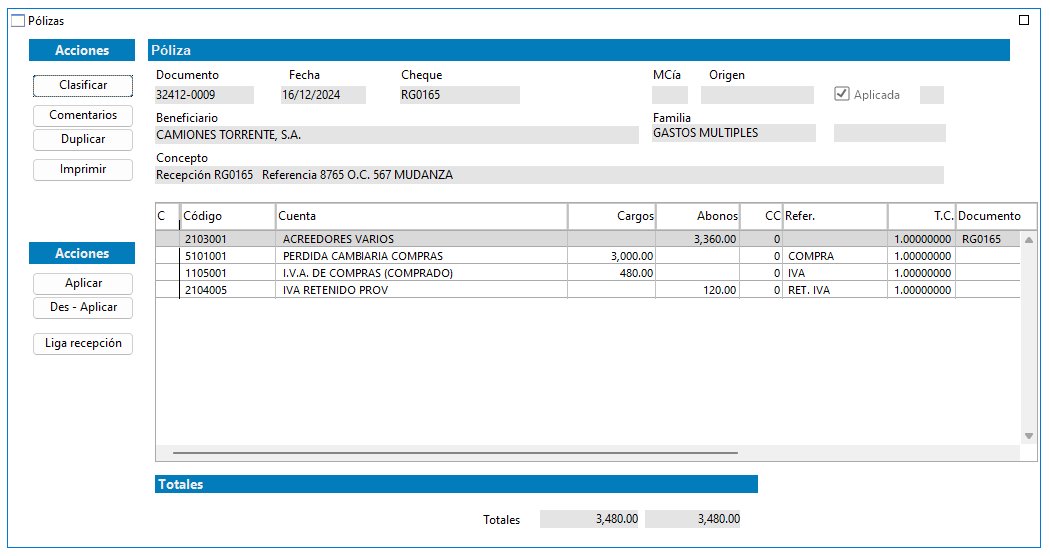Image resolution: width=1050 pixels, height=556 pixels.
Task: Click the RG0165 document cell in grid
Action: tap(988, 239)
